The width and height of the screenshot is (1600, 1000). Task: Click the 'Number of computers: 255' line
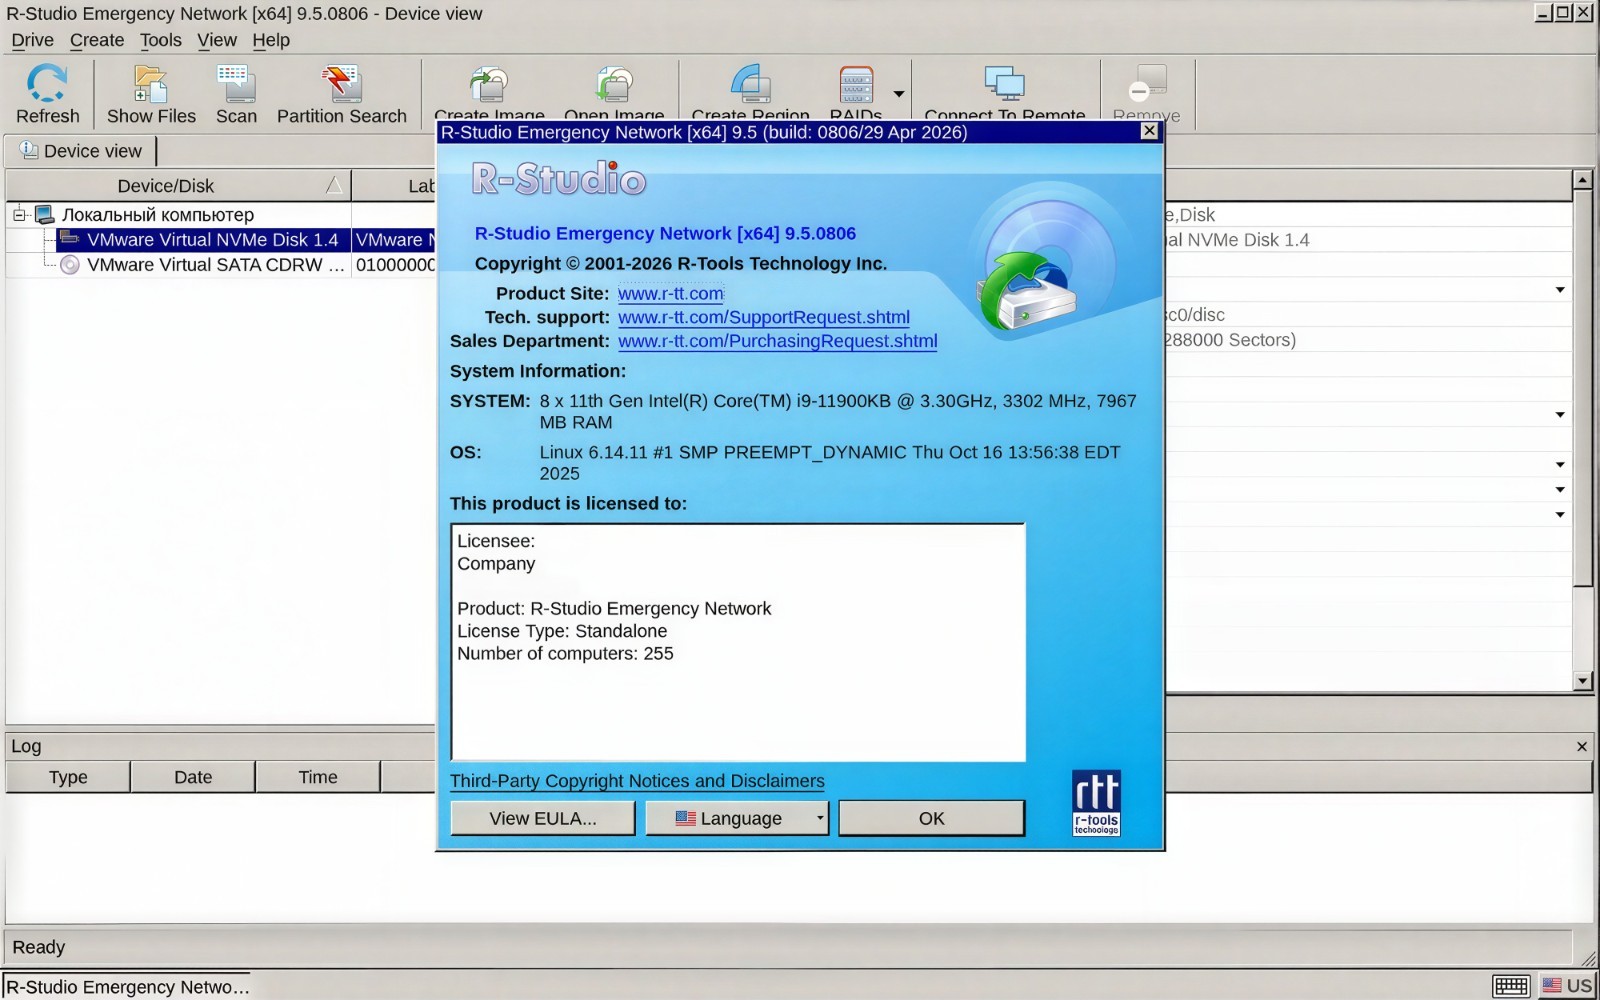(565, 654)
